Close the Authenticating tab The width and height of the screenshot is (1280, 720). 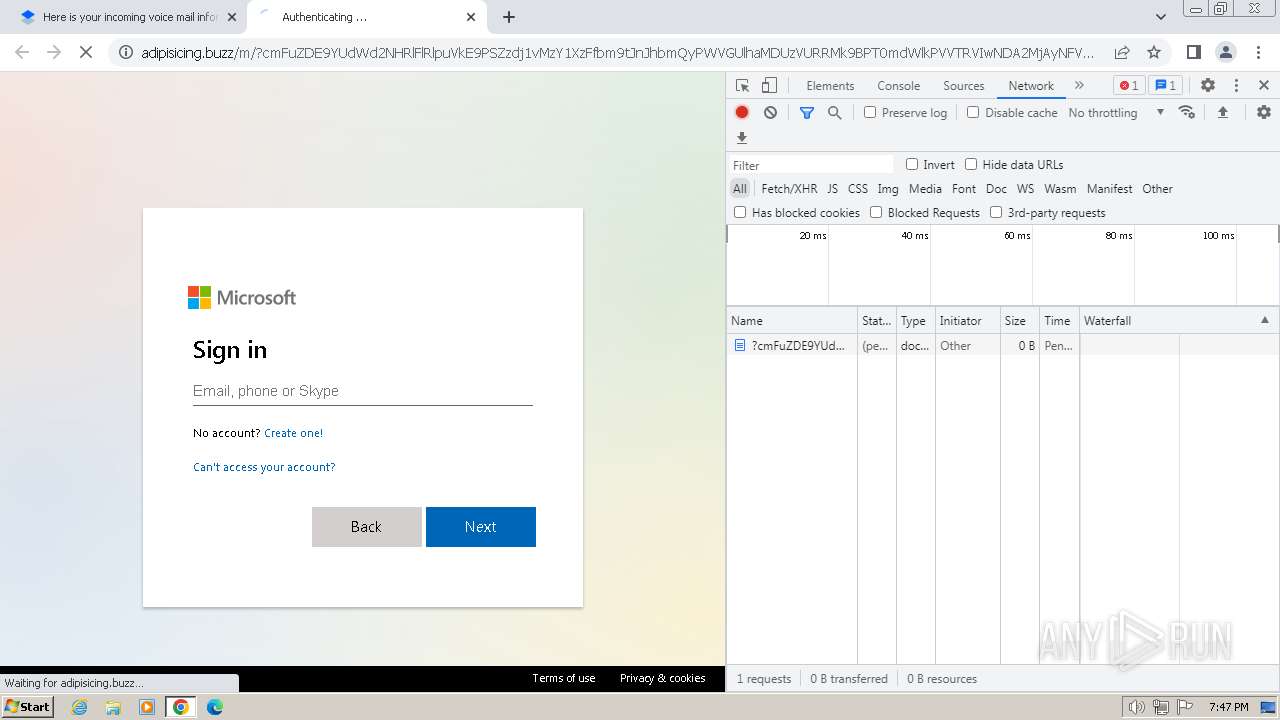tap(471, 17)
